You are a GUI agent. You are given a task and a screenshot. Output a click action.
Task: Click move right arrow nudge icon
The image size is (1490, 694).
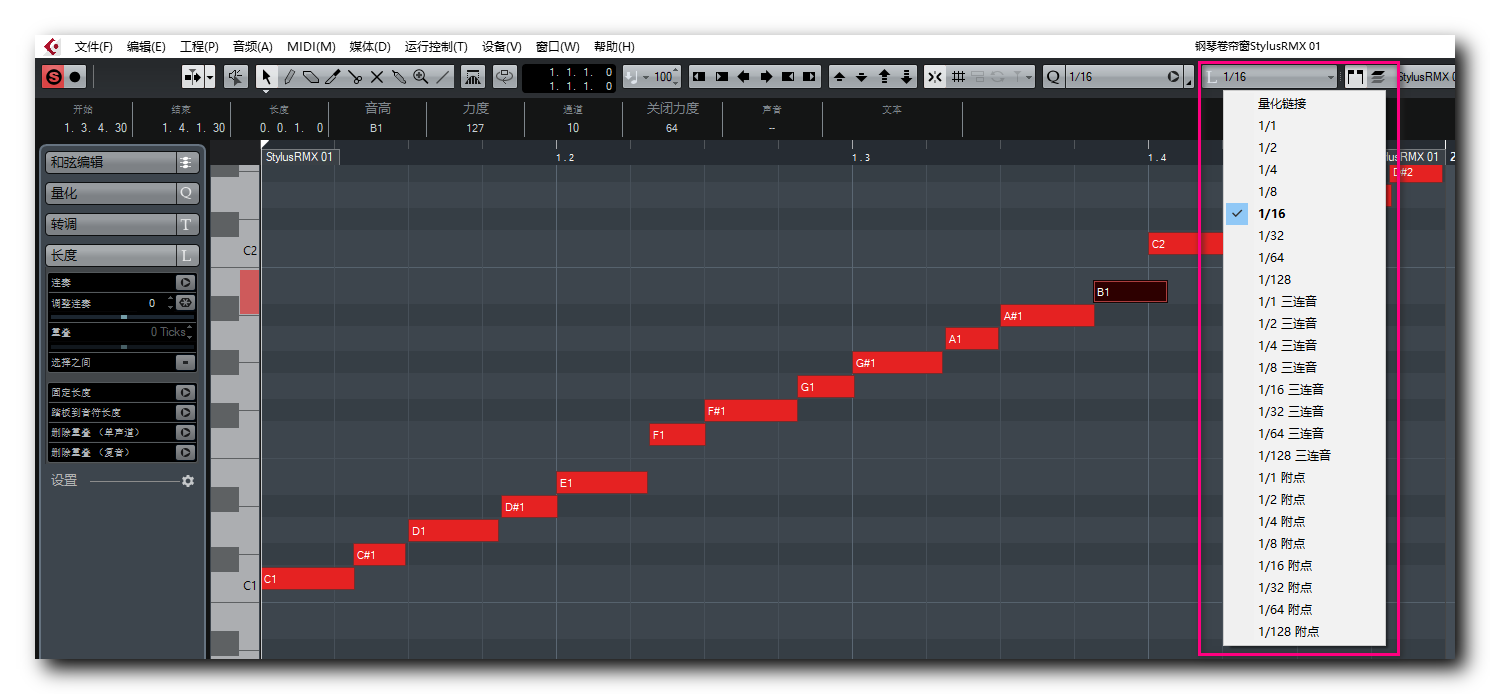765,76
